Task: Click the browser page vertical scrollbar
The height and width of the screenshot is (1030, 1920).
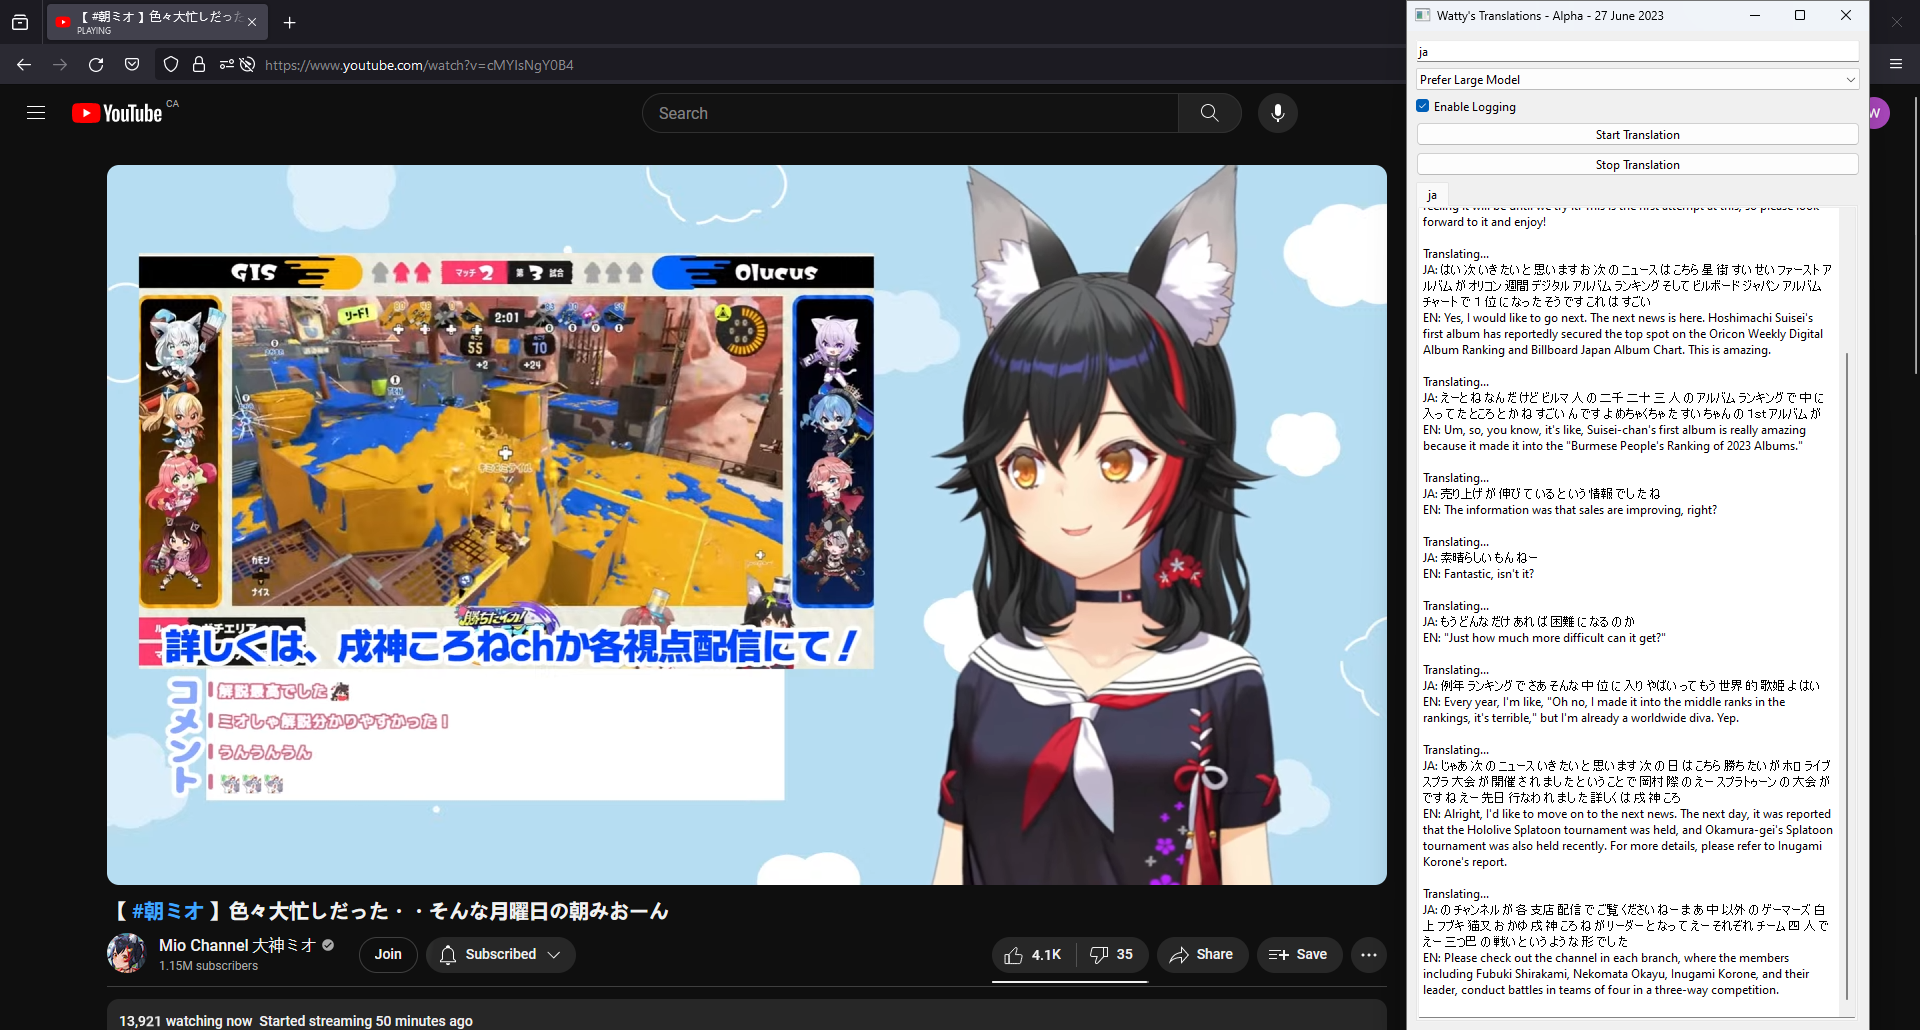Action: click(1915, 236)
